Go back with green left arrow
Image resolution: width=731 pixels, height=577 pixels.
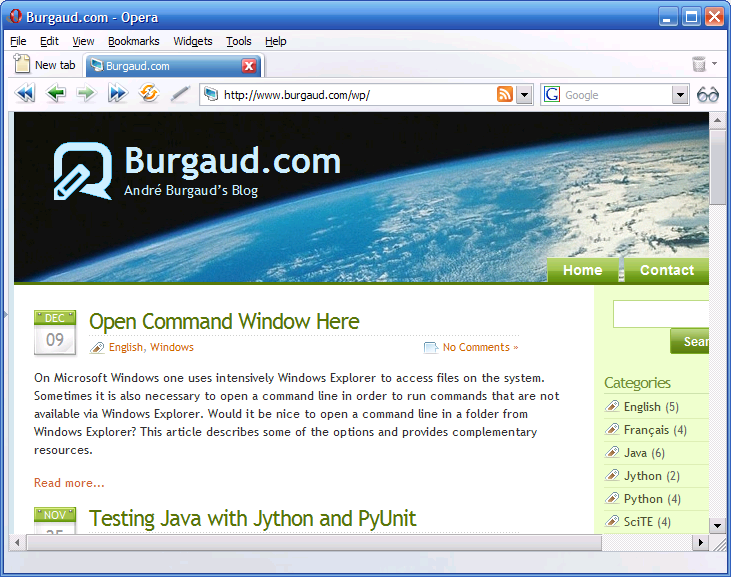point(55,94)
